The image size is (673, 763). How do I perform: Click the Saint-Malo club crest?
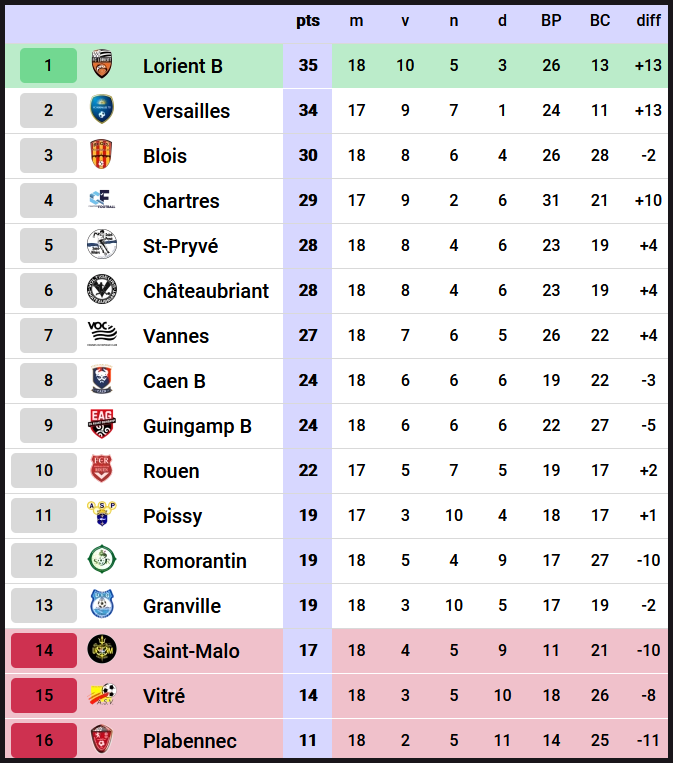coord(101,651)
